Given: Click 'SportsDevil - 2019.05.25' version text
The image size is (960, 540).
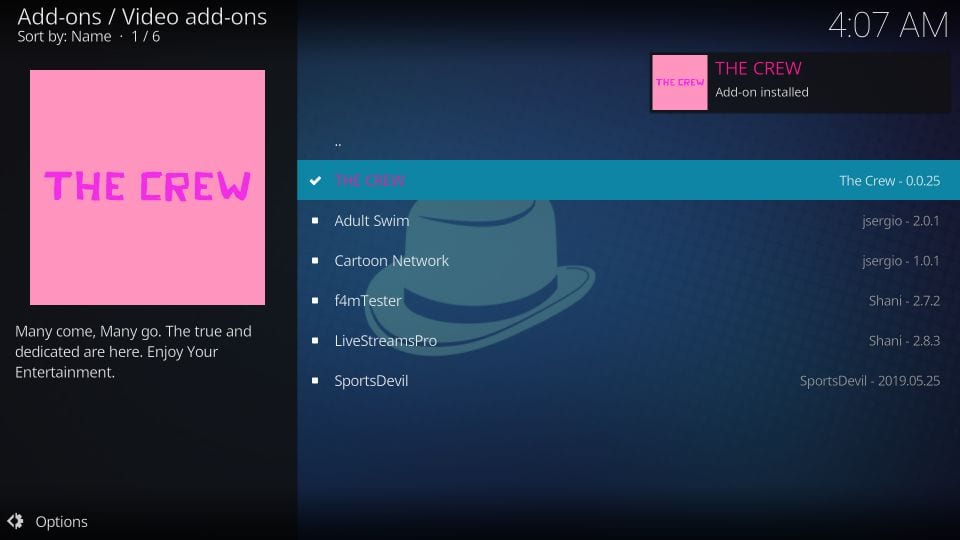Looking at the screenshot, I should tap(869, 380).
